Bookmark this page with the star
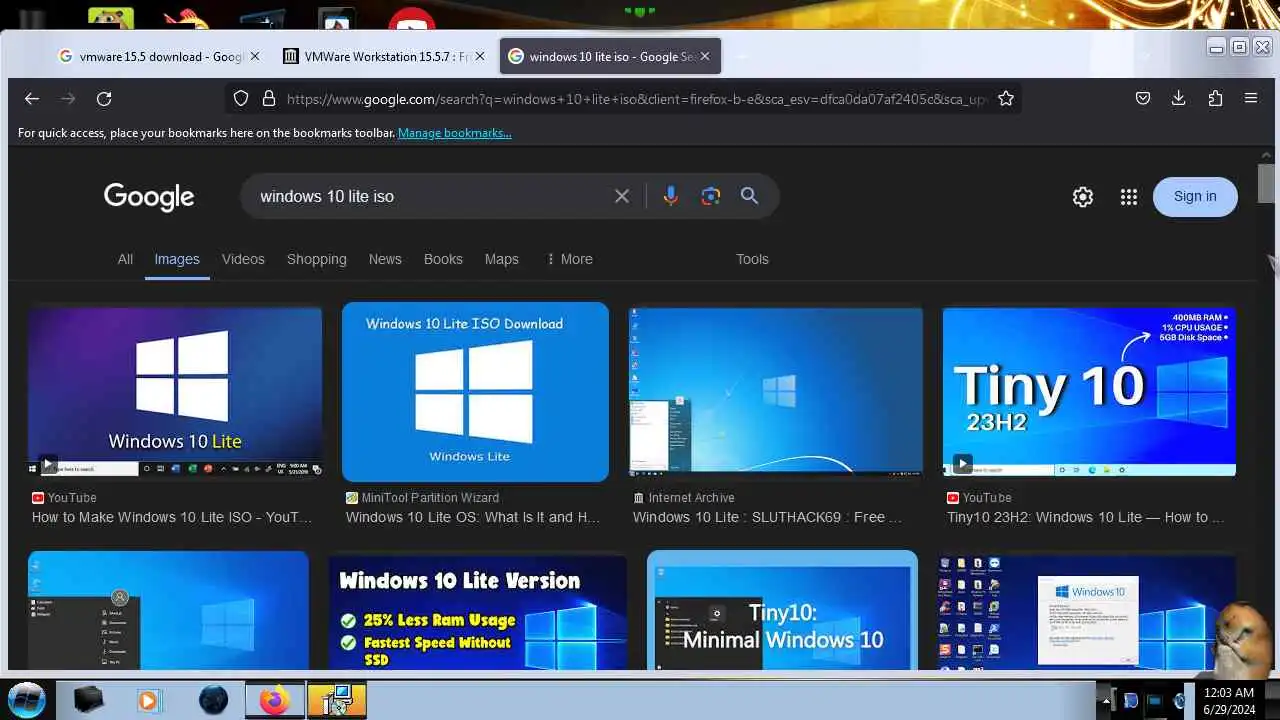Image resolution: width=1280 pixels, height=720 pixels. (1006, 98)
